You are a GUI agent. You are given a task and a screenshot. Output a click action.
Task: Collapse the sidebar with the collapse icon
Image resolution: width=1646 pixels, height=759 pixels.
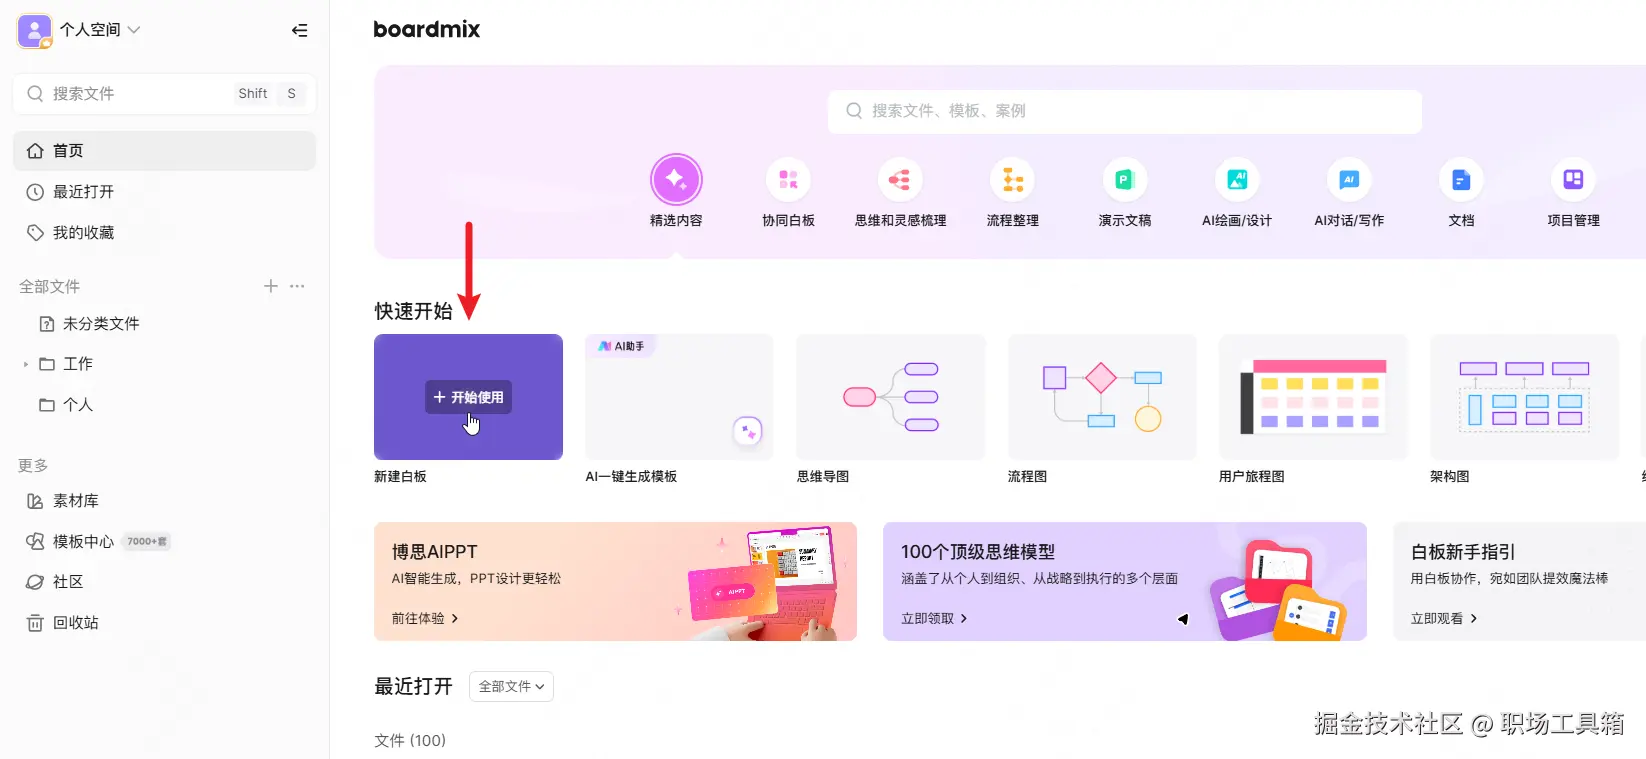(x=299, y=30)
